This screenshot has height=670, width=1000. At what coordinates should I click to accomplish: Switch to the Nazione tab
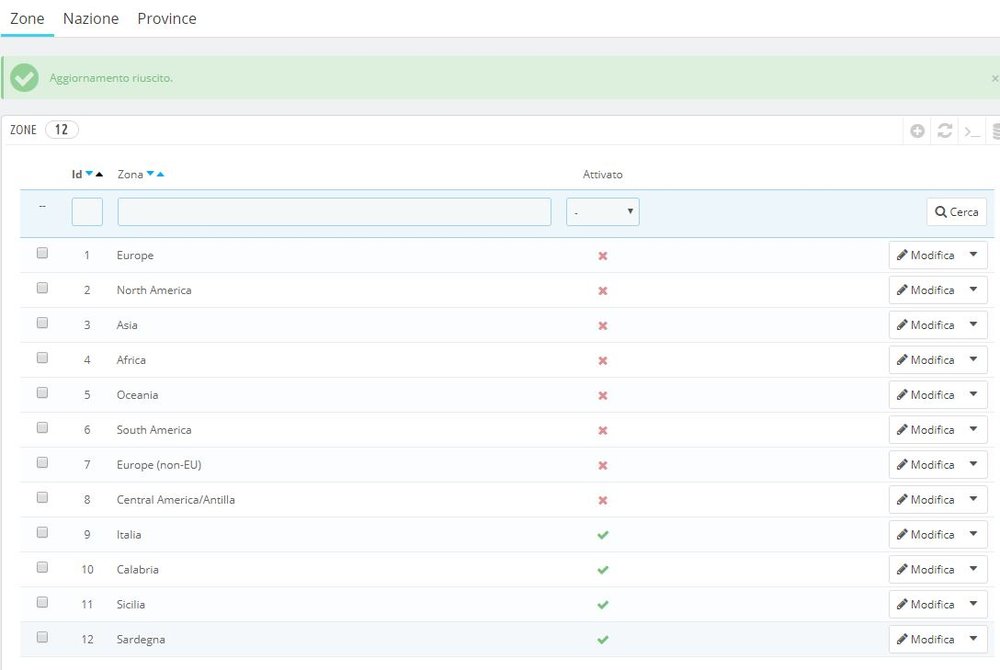pos(91,19)
